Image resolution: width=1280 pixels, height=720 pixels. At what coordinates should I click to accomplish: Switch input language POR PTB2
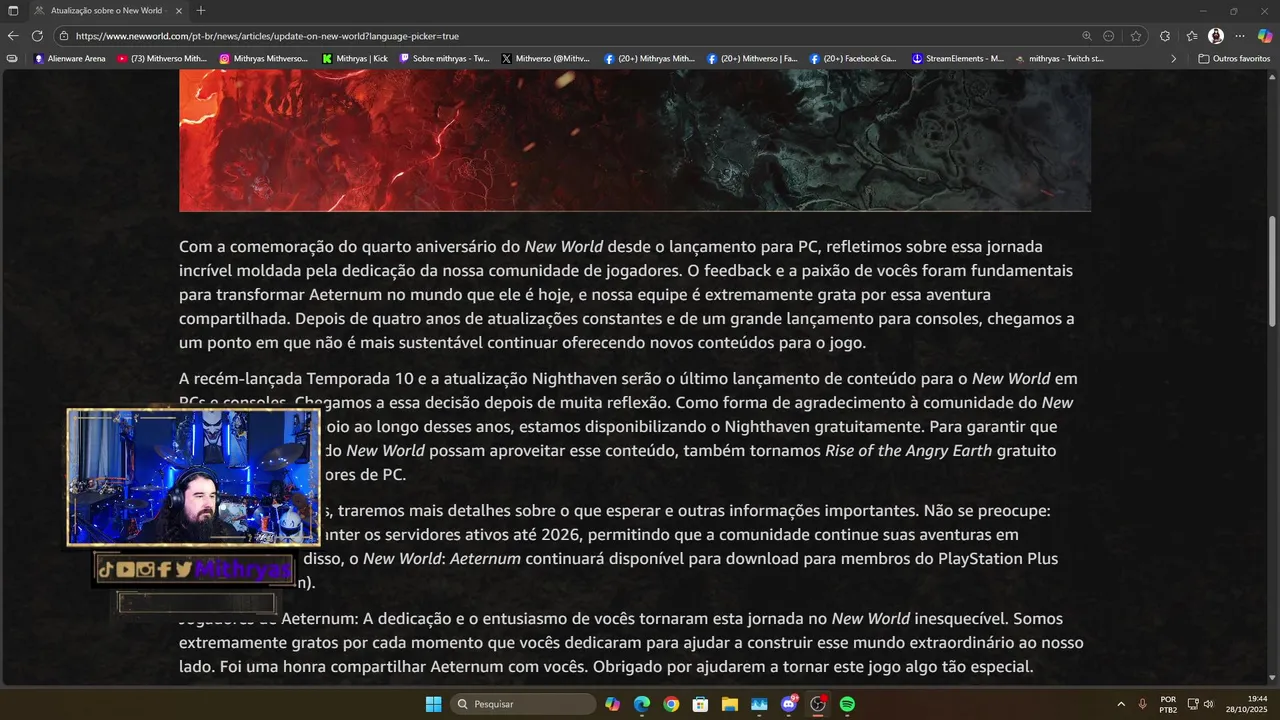[1168, 704]
